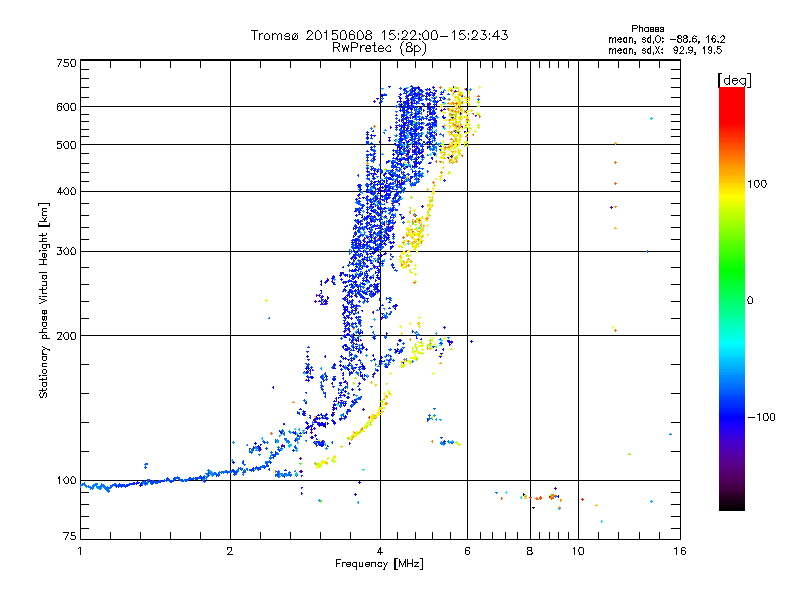The height and width of the screenshot is (600, 800).
Task: Click the y-axis tick label '200'
Action: [x=66, y=336]
